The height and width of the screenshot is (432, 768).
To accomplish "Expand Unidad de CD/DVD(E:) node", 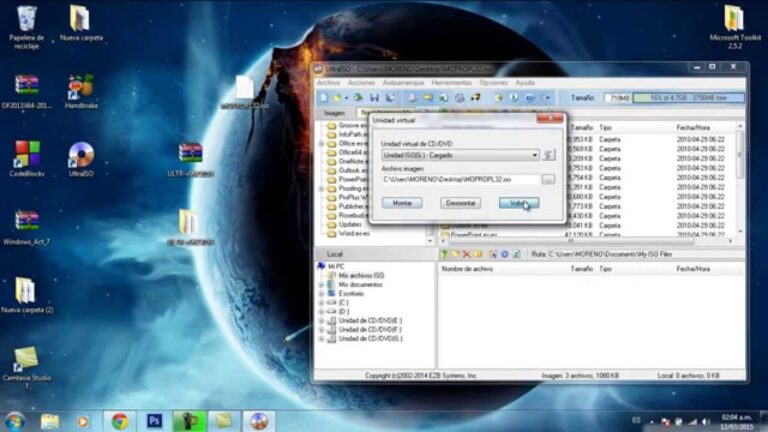I will [321, 321].
